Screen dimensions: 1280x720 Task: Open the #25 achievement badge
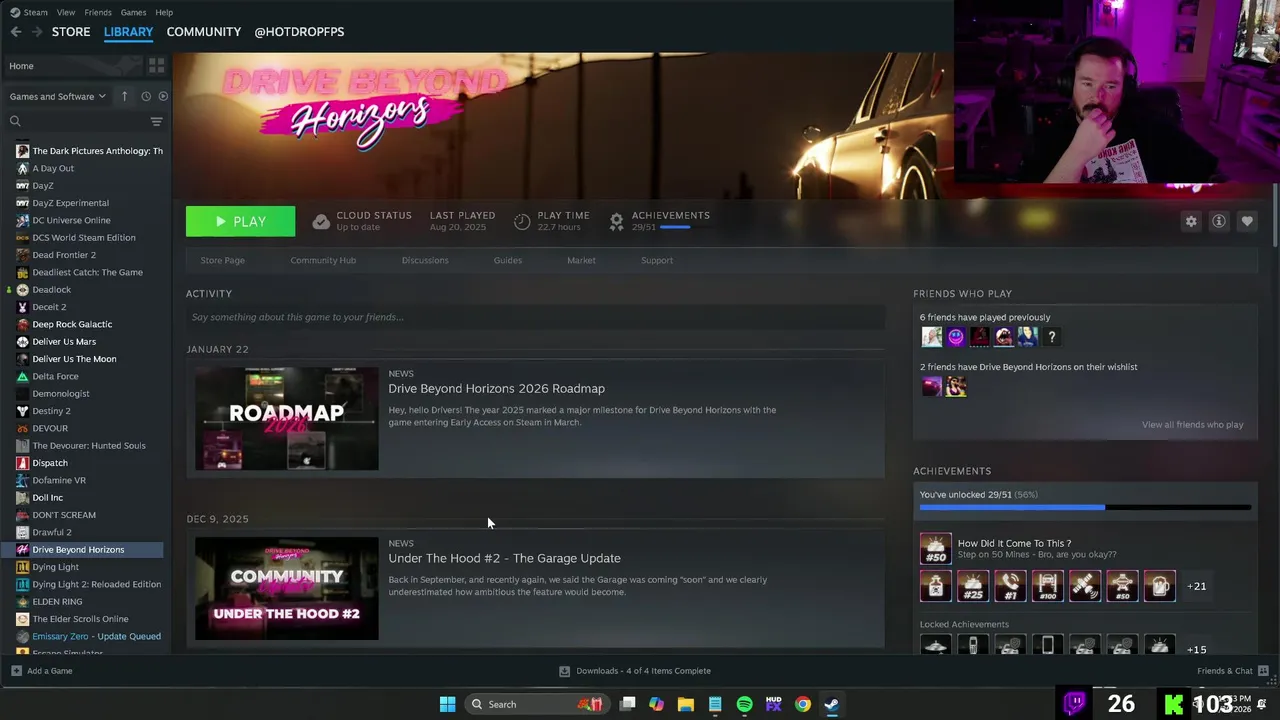(973, 586)
